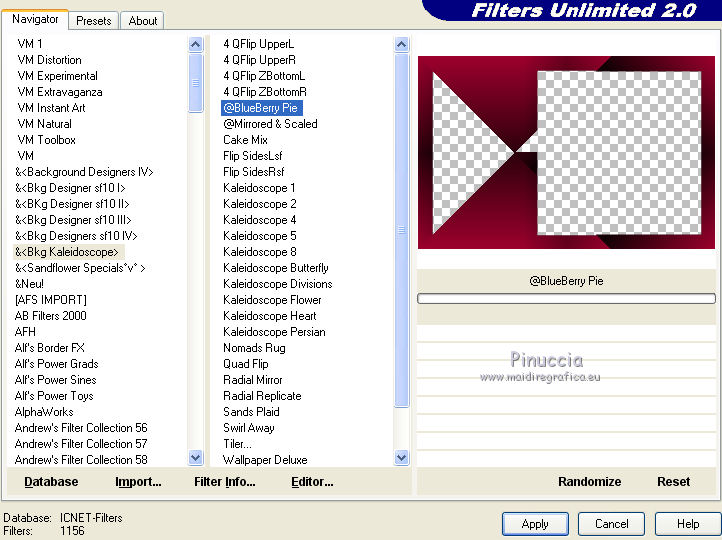
Task: Choose @BlueBerry Pie filter
Action: pyautogui.click(x=262, y=108)
